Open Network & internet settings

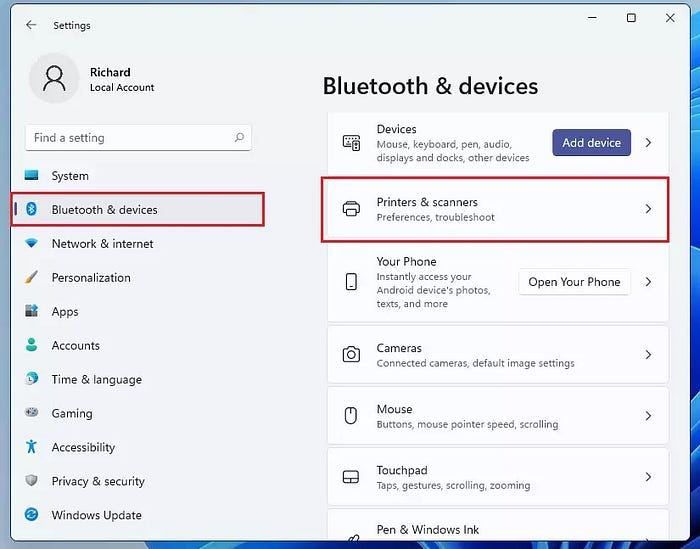pos(138,243)
